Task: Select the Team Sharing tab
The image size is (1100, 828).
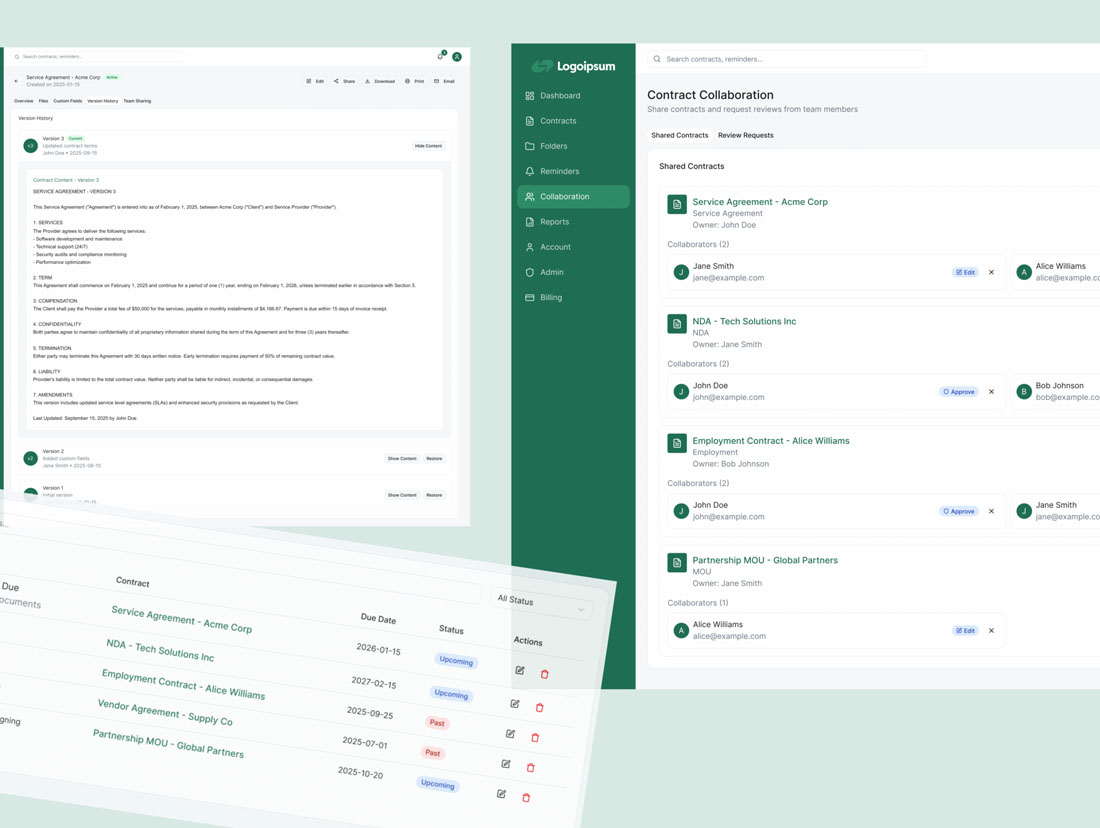Action: [x=137, y=101]
